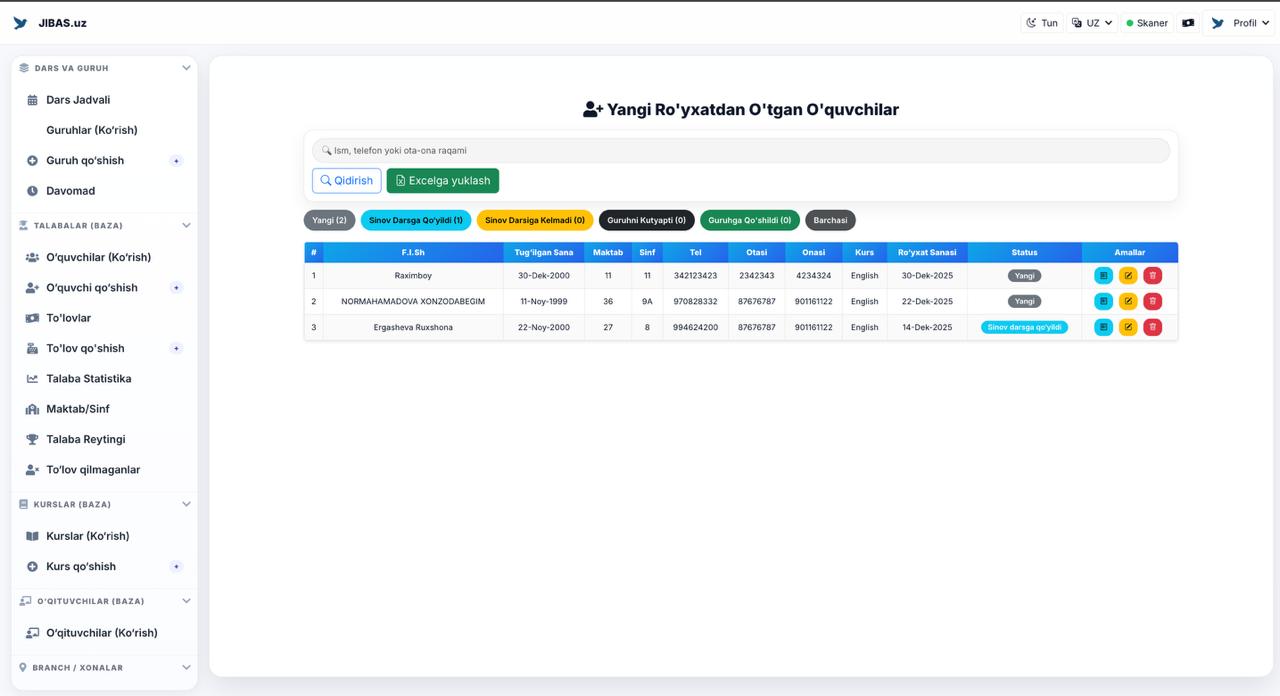Click the plus icon beside Guruh qo'shish
The height and width of the screenshot is (696, 1280).
tap(176, 161)
